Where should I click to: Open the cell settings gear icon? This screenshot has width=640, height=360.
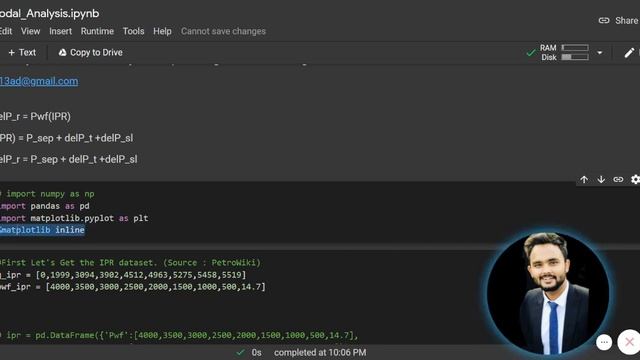[x=635, y=180]
